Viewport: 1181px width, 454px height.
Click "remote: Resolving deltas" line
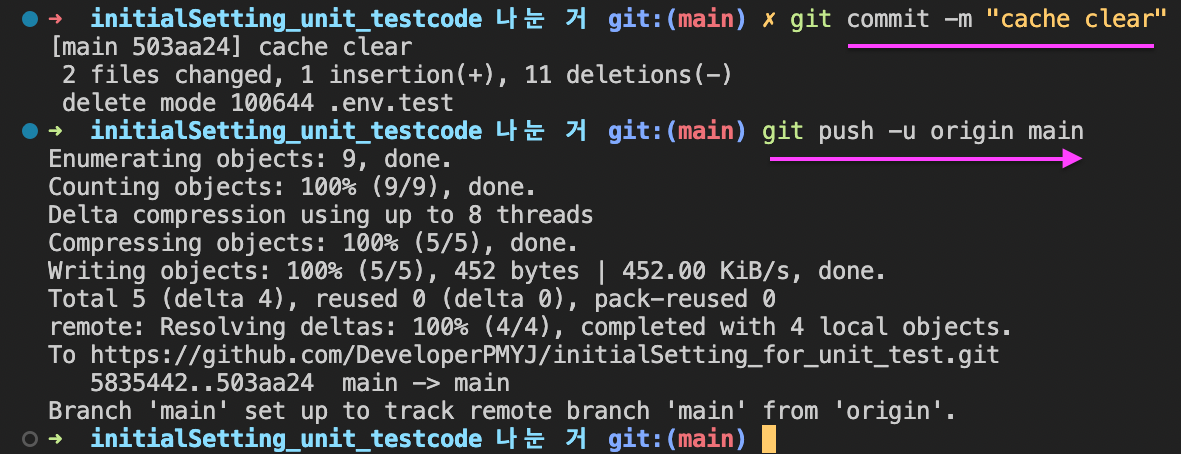click(x=529, y=327)
